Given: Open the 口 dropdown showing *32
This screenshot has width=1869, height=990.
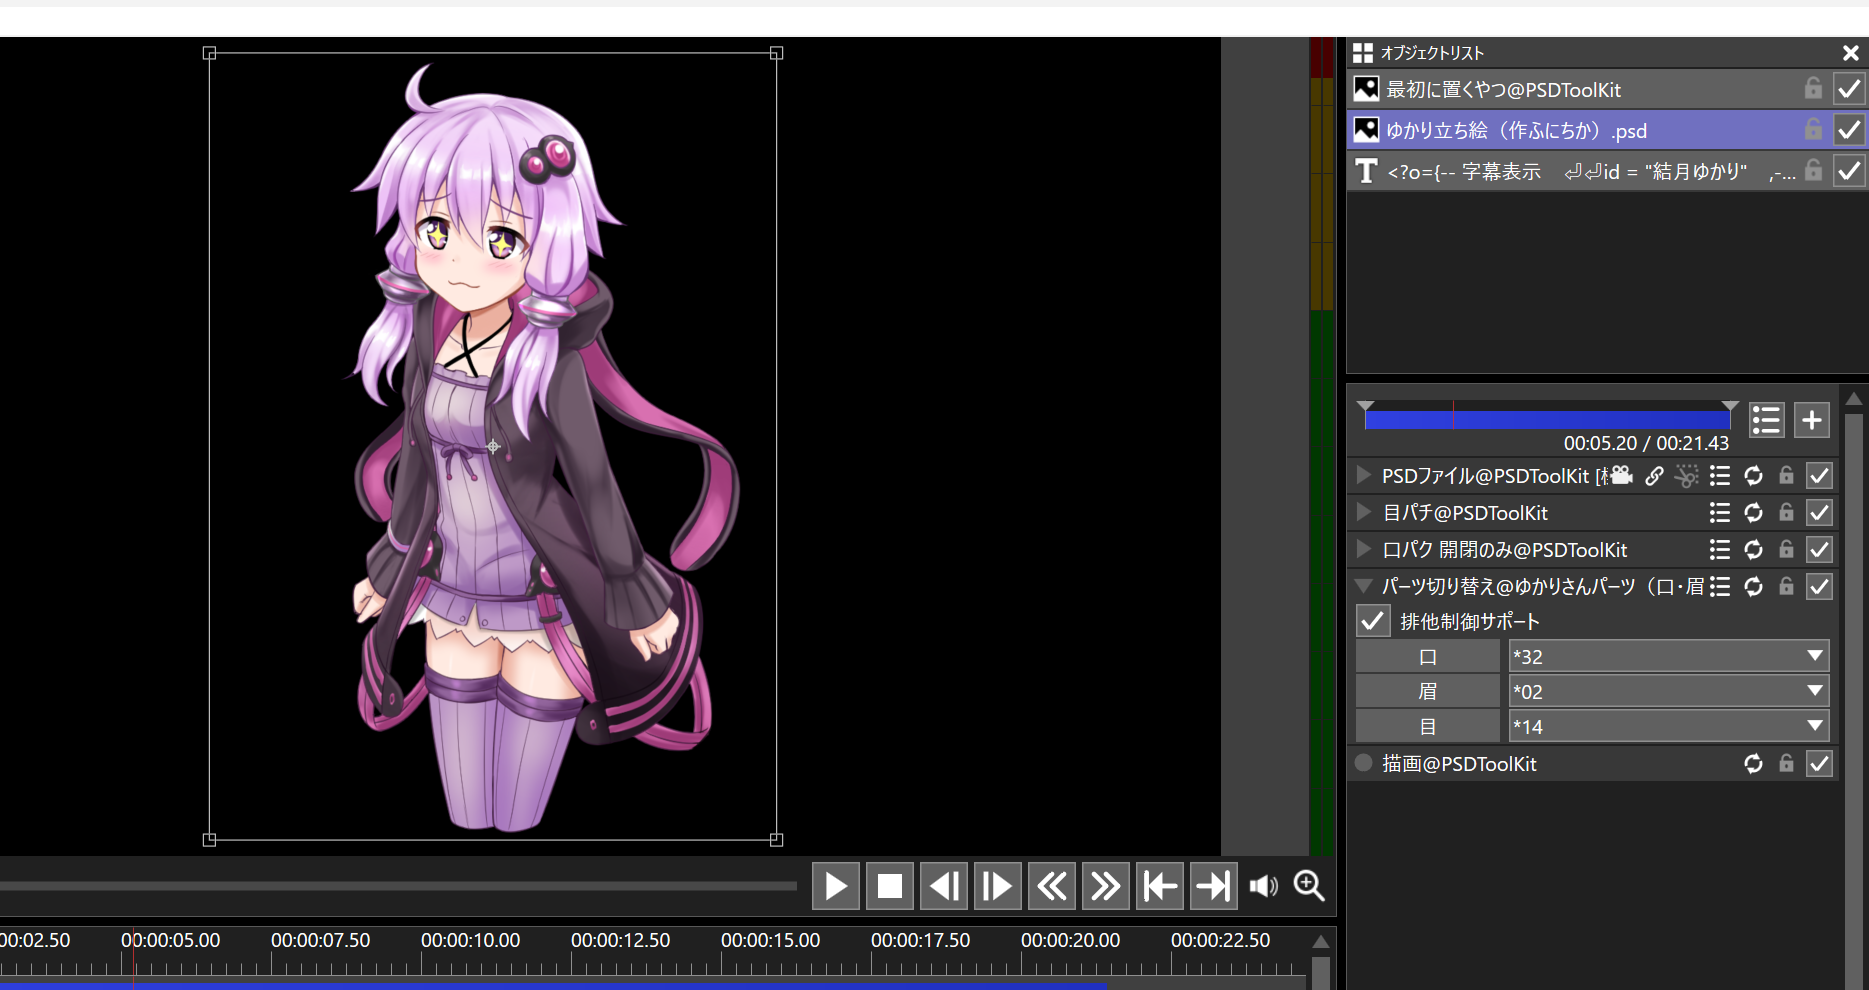Looking at the screenshot, I should [1667, 657].
